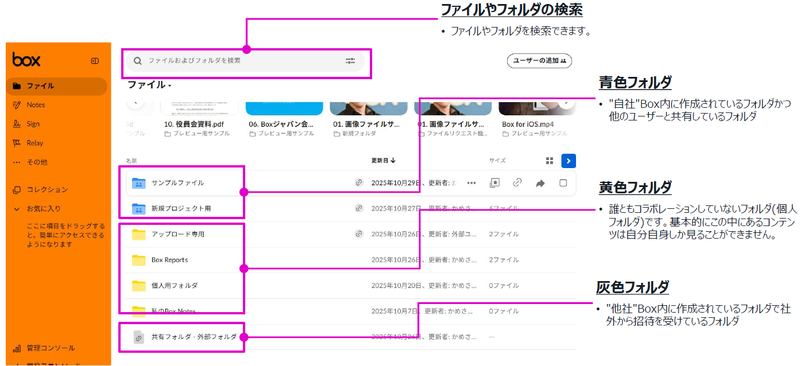Open the アップロード専用 folder
This screenshot has height=366, width=800.
click(178, 234)
